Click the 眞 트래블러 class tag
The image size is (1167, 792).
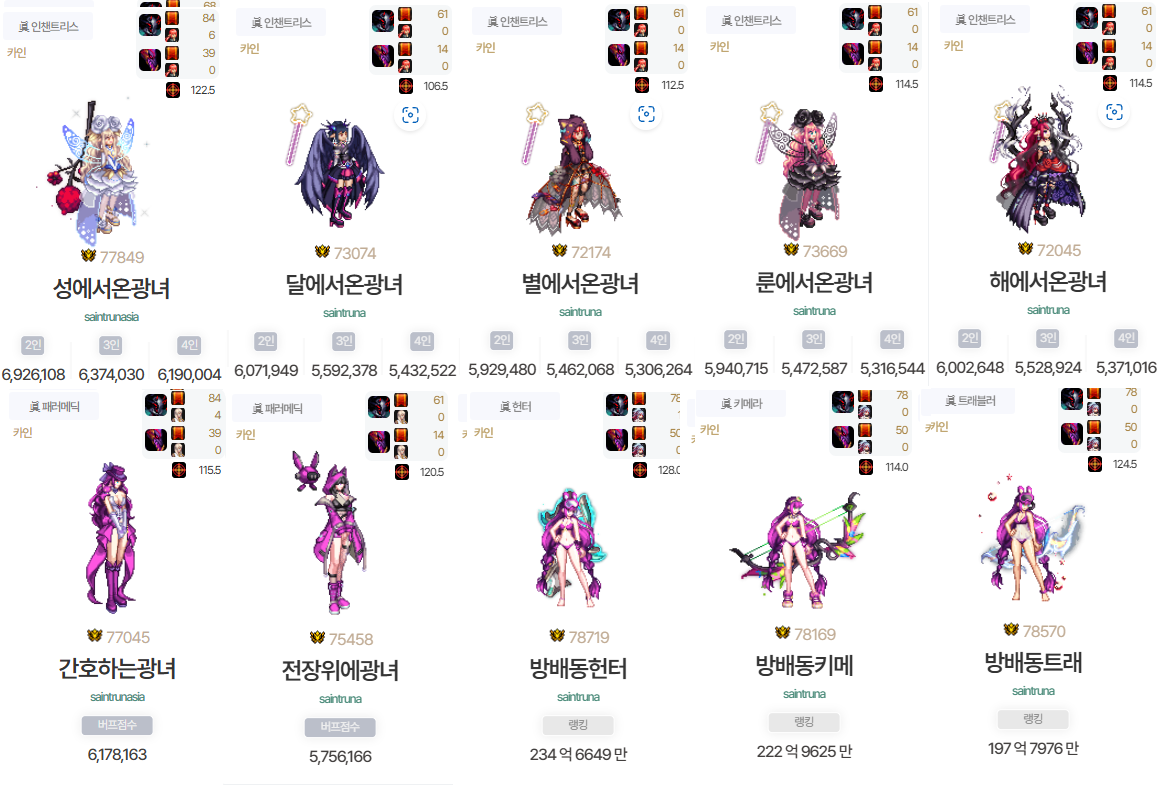point(970,401)
